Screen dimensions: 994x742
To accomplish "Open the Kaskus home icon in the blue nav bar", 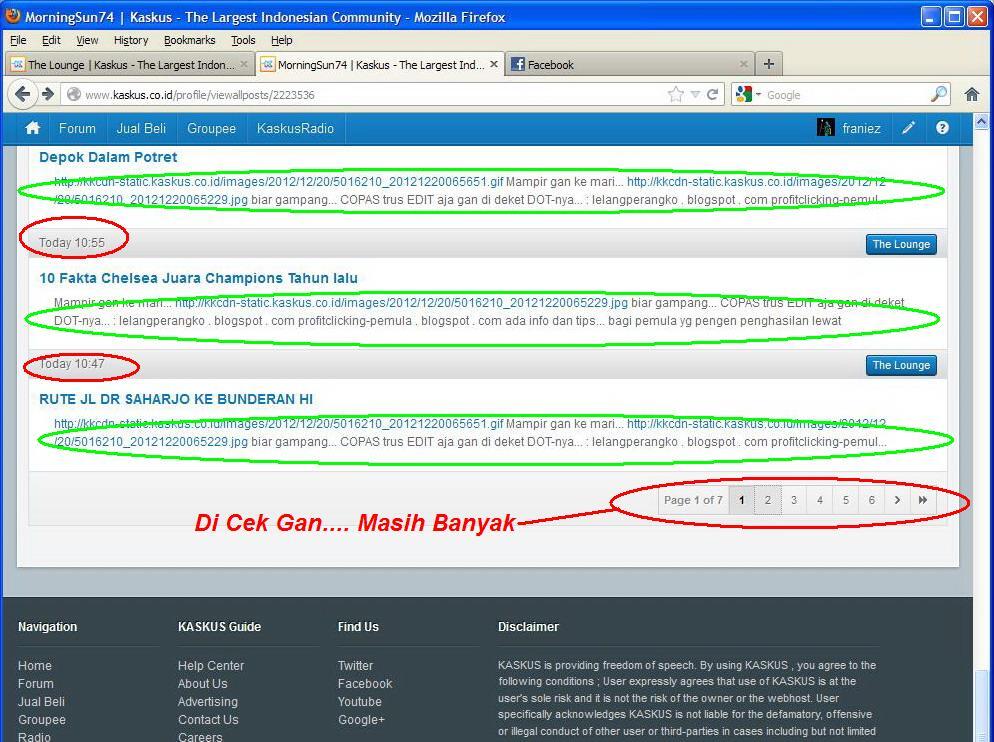I will coord(32,128).
